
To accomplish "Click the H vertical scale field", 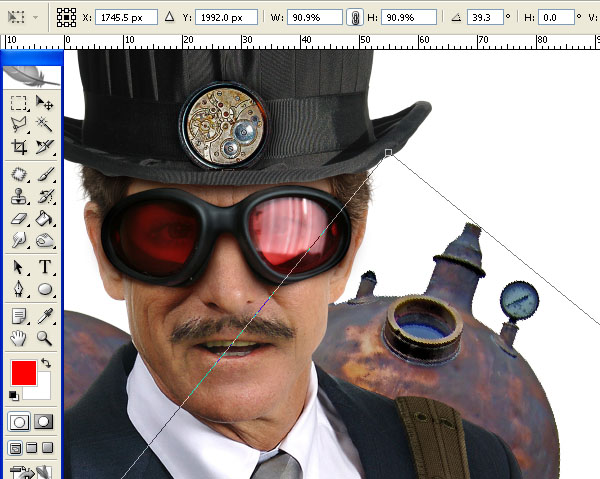I will point(409,18).
